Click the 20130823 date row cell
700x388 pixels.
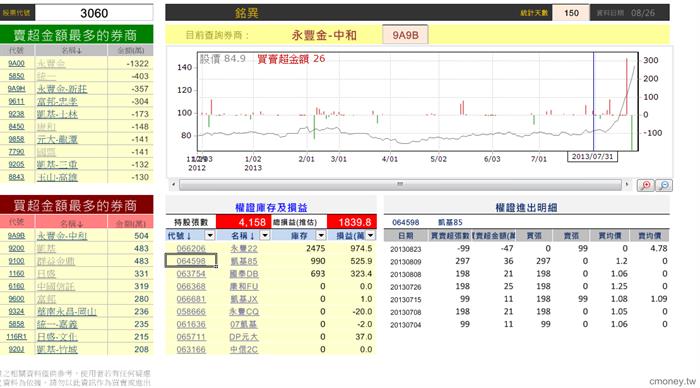[405, 249]
